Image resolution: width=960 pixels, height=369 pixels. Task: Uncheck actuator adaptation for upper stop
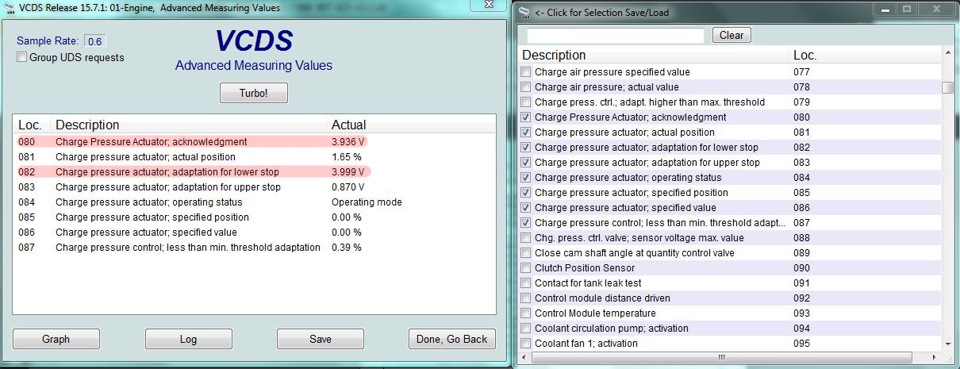(525, 162)
